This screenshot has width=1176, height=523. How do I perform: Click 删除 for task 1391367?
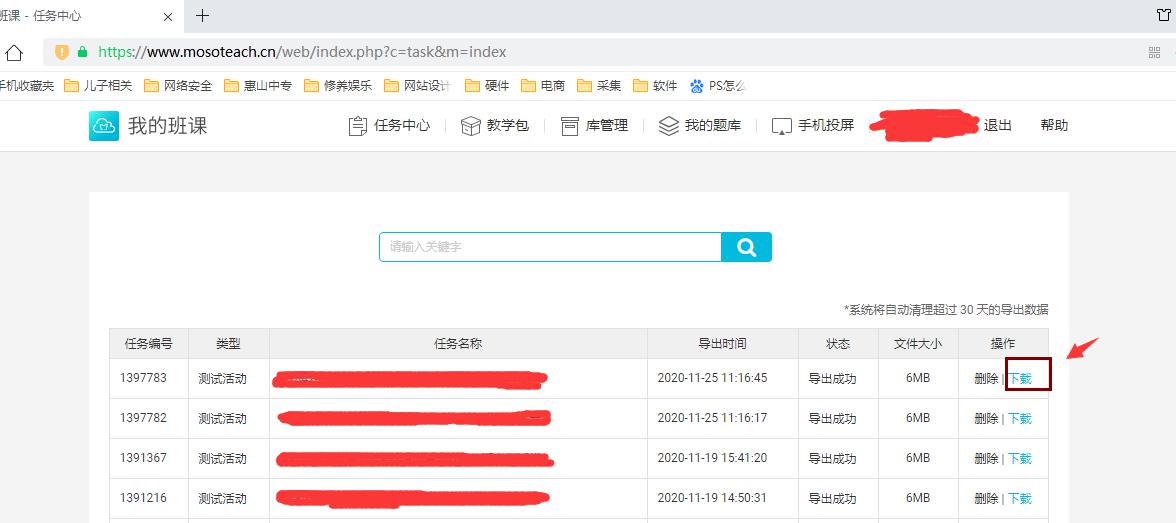pyautogui.click(x=986, y=458)
